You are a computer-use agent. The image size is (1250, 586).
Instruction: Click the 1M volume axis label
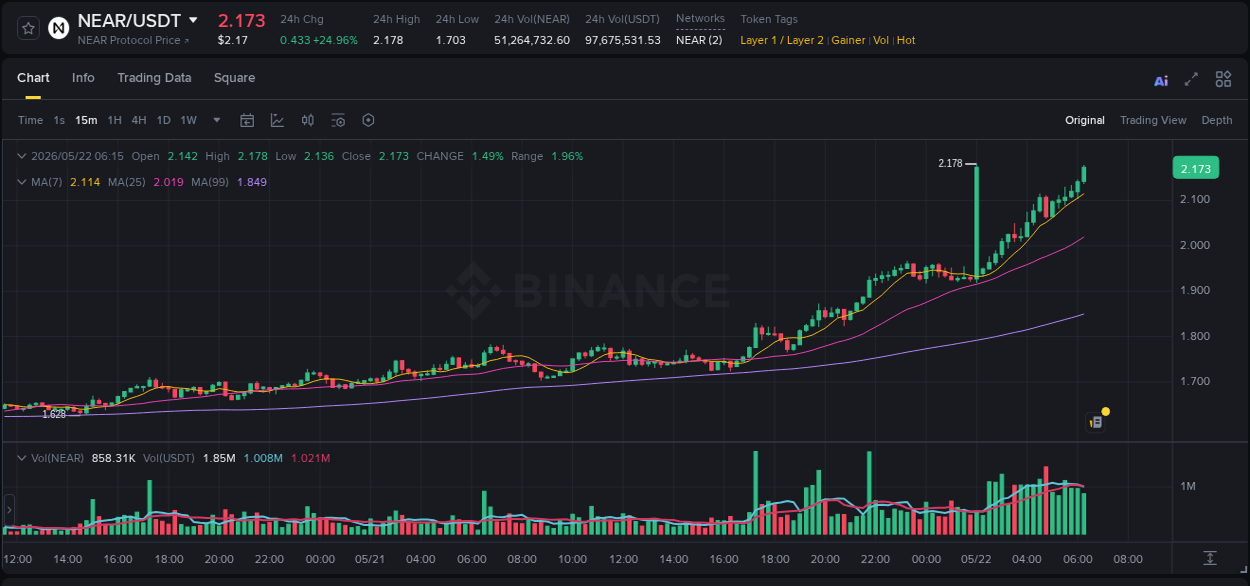click(1188, 486)
